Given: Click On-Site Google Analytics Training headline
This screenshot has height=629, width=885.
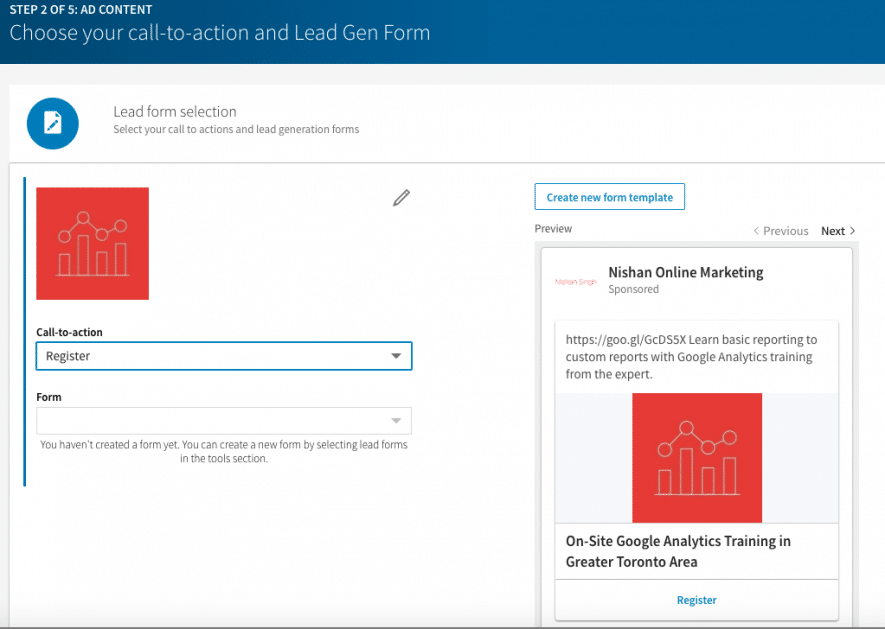Looking at the screenshot, I should click(x=678, y=551).
